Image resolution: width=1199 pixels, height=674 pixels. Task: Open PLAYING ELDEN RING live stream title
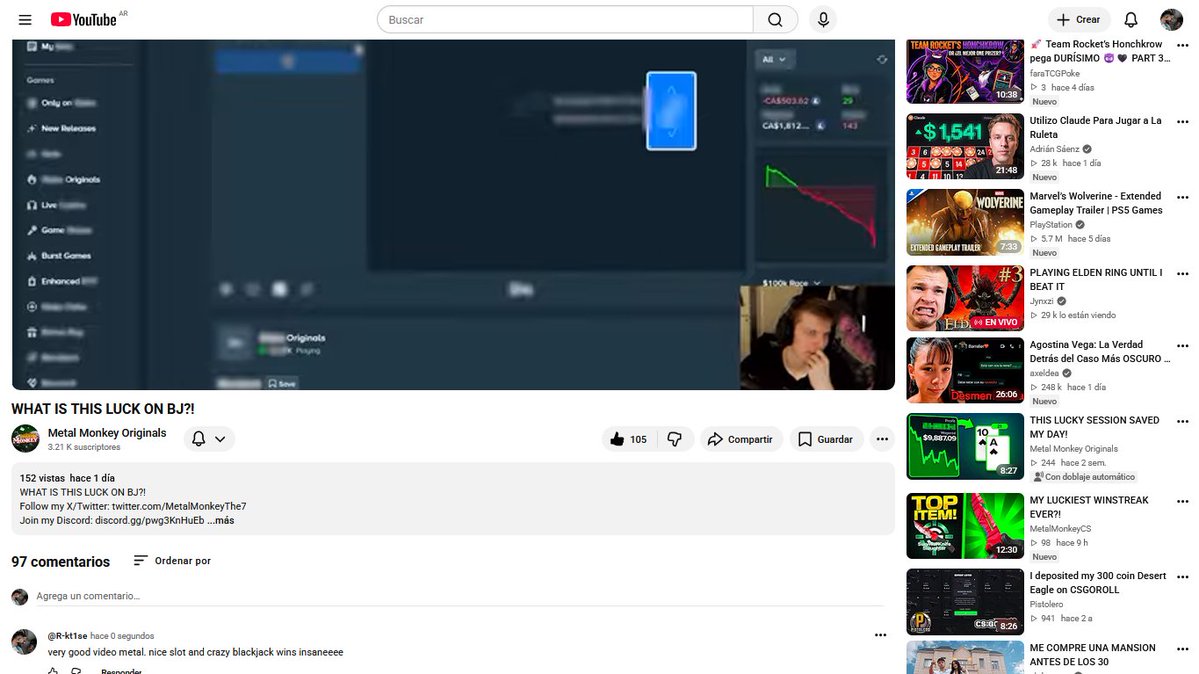pyautogui.click(x=1096, y=279)
